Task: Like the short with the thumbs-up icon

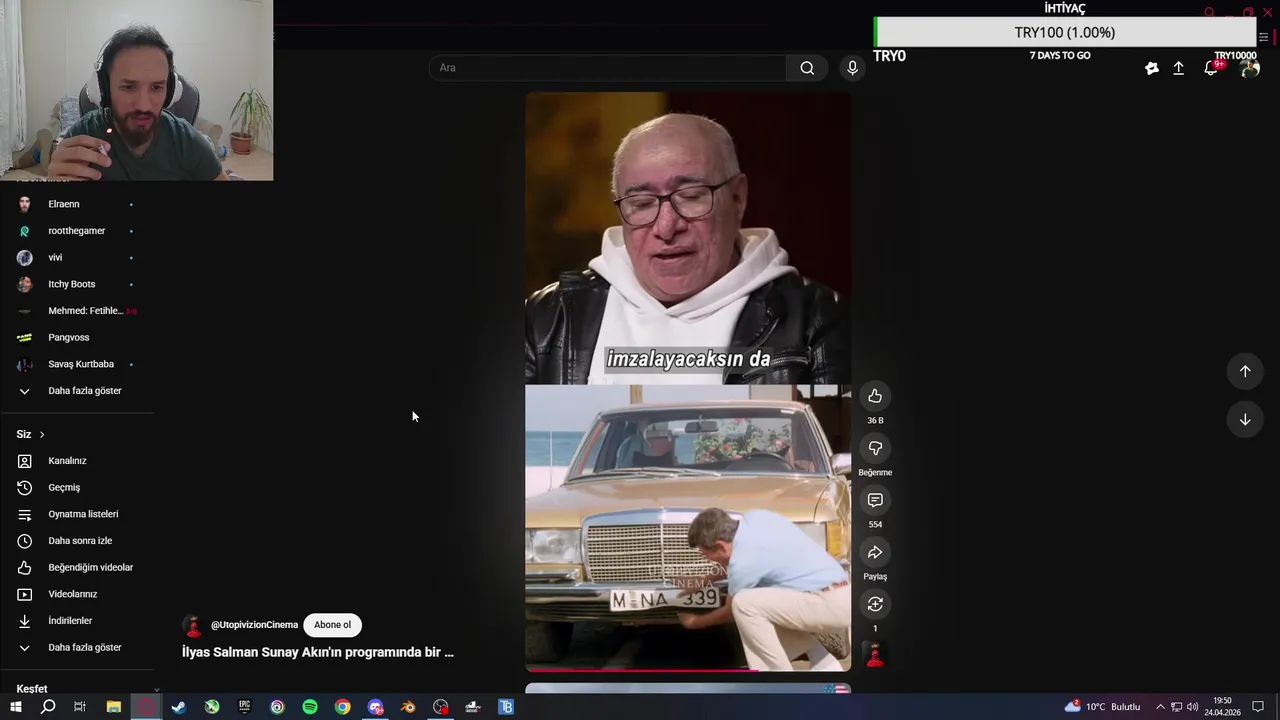Action: [x=875, y=396]
